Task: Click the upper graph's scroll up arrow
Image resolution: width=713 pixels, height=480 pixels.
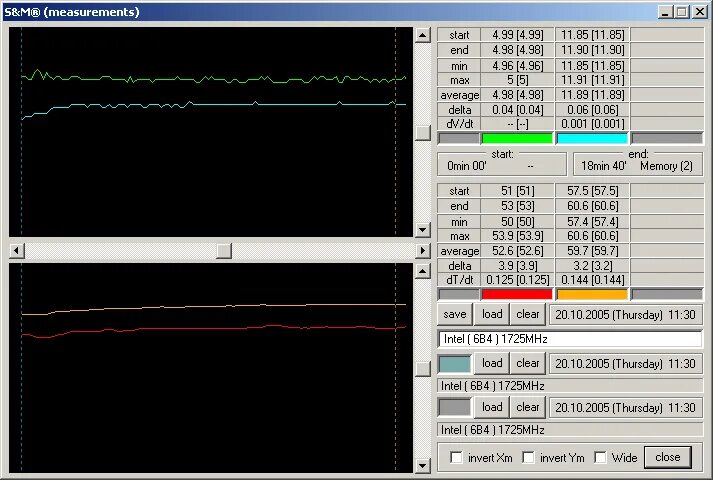Action: (x=423, y=35)
